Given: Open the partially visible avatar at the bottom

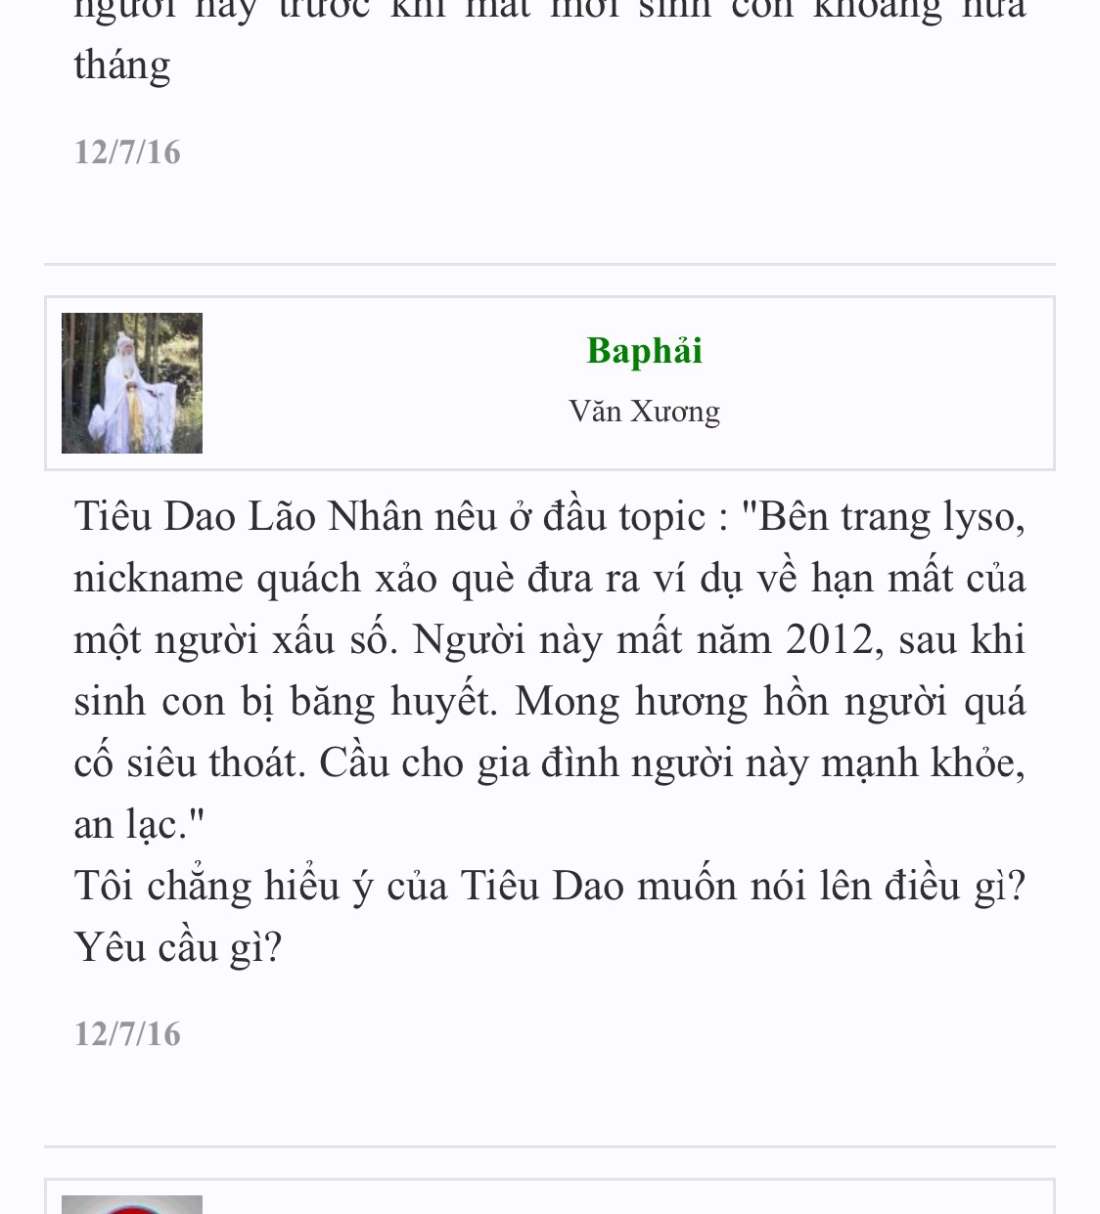Looking at the screenshot, I should coord(132,1204).
